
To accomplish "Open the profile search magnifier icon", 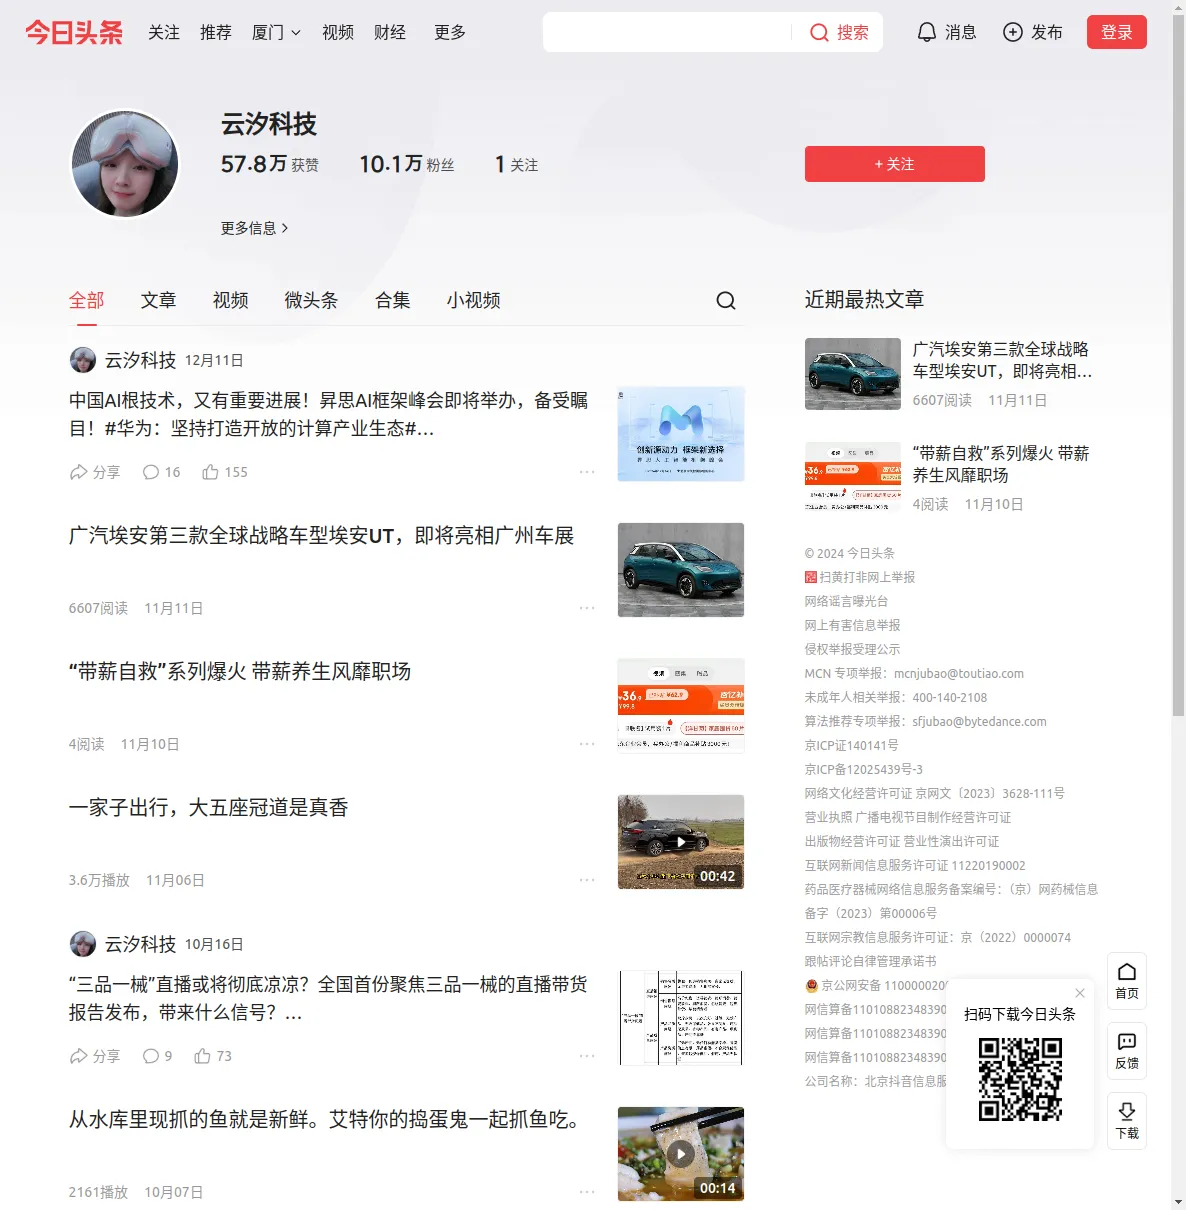I will tap(726, 300).
